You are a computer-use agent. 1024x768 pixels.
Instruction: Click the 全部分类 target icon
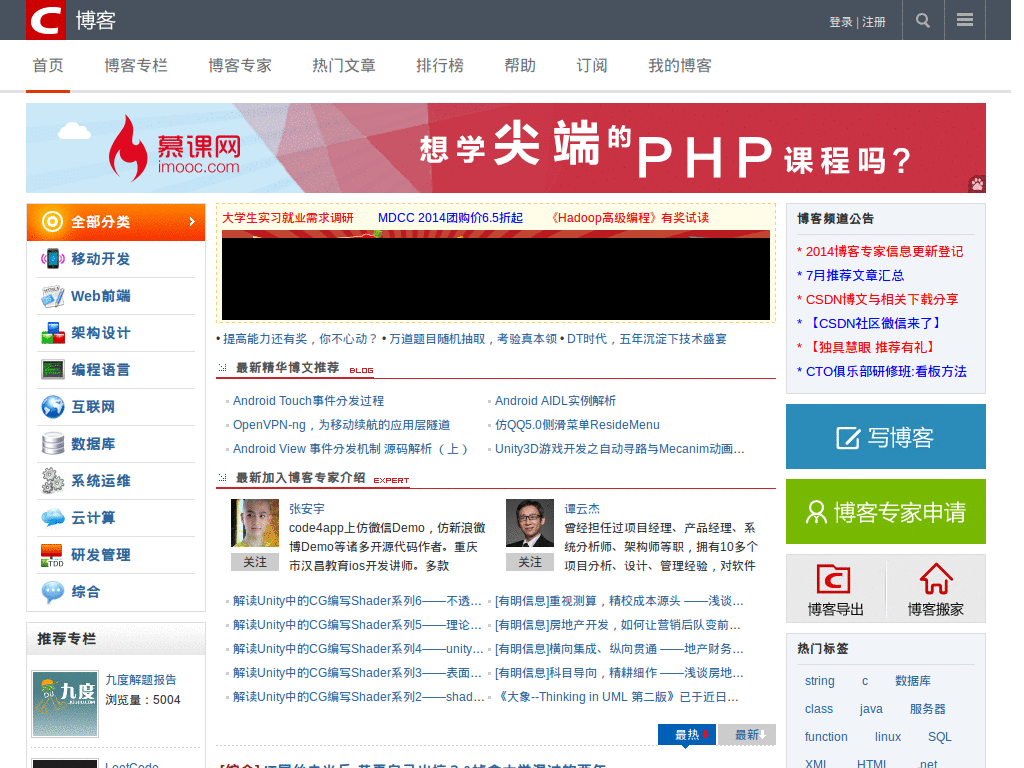pyautogui.click(x=52, y=222)
